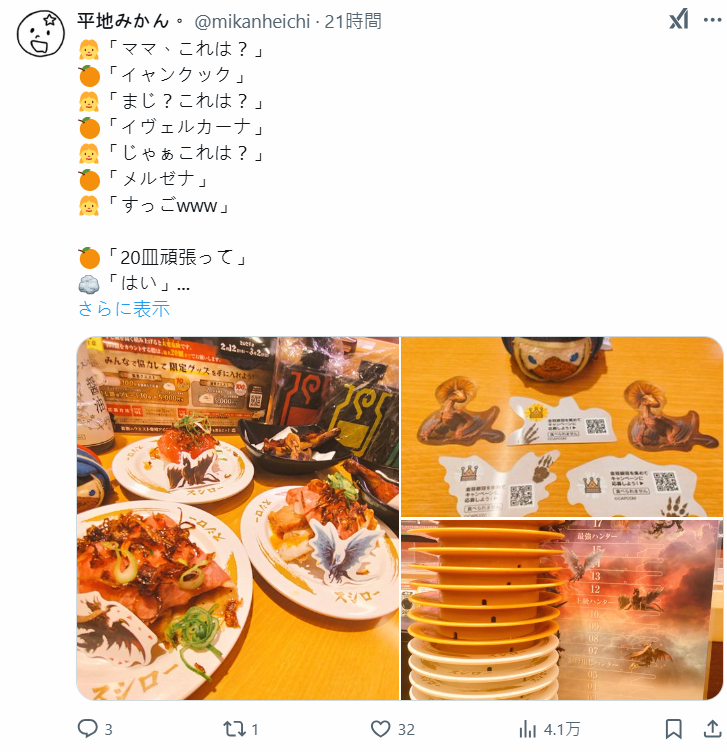This screenshot has height=752, width=727.
Task: Open the stacked plates photo
Action: pos(562,610)
